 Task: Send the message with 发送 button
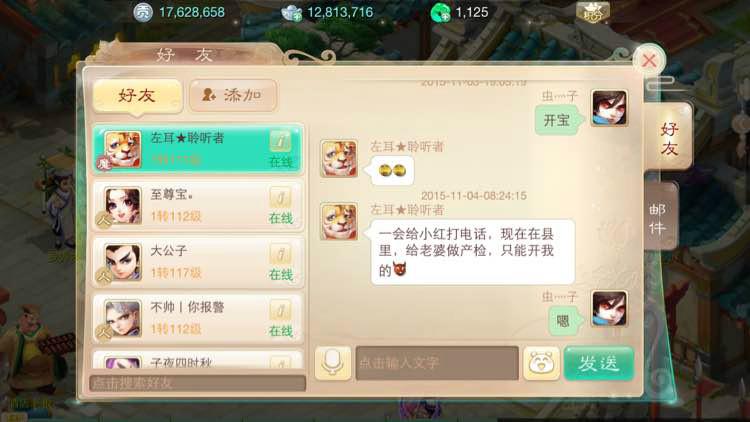coord(599,364)
